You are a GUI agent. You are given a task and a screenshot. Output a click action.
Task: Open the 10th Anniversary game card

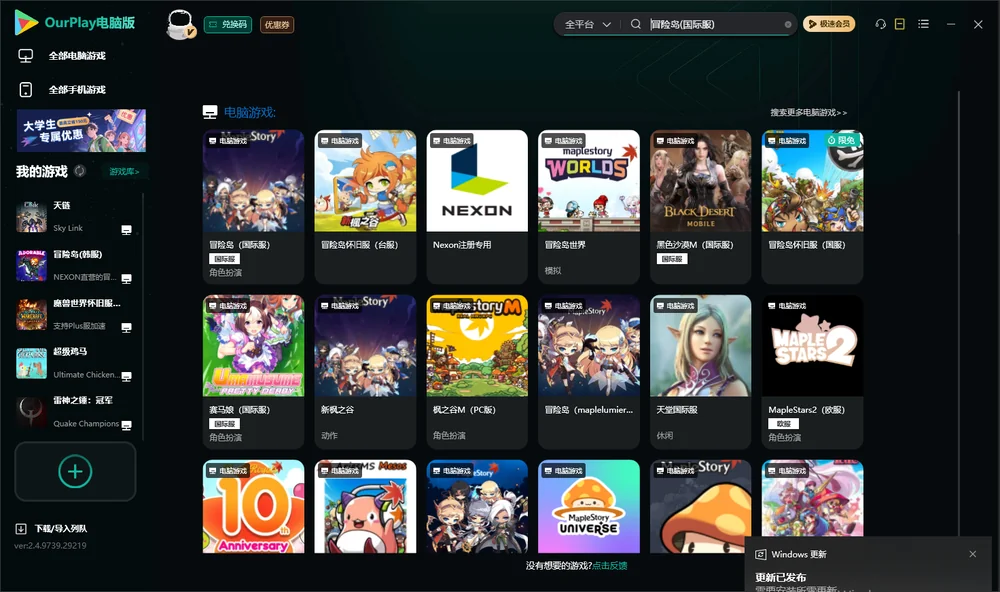253,507
